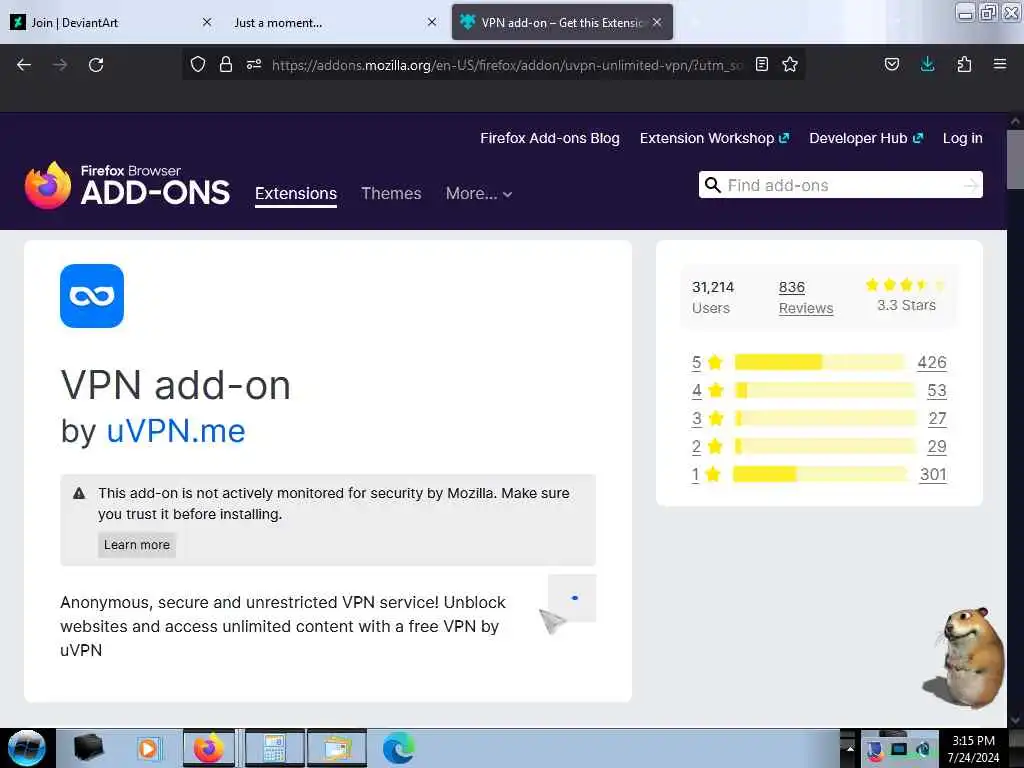Open tracking protection shield icon
1024x768 pixels.
tap(198, 64)
